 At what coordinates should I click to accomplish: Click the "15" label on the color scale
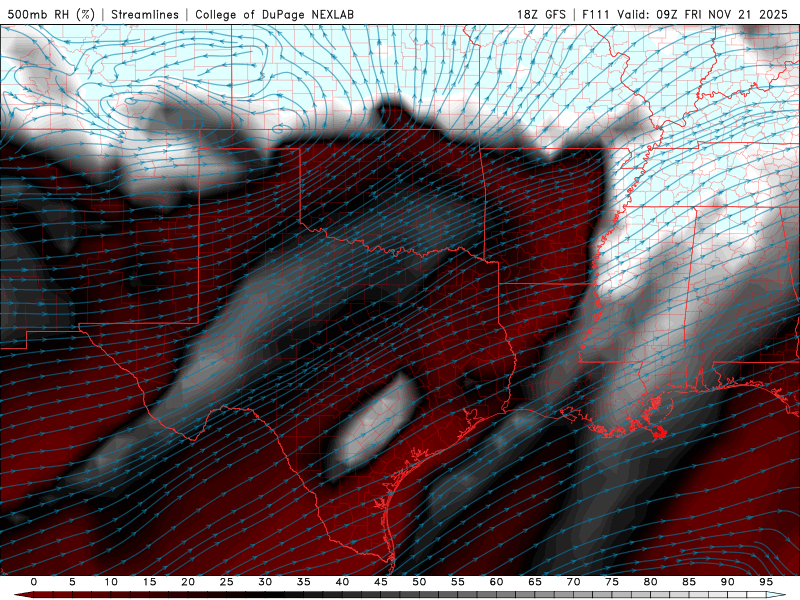(x=149, y=582)
